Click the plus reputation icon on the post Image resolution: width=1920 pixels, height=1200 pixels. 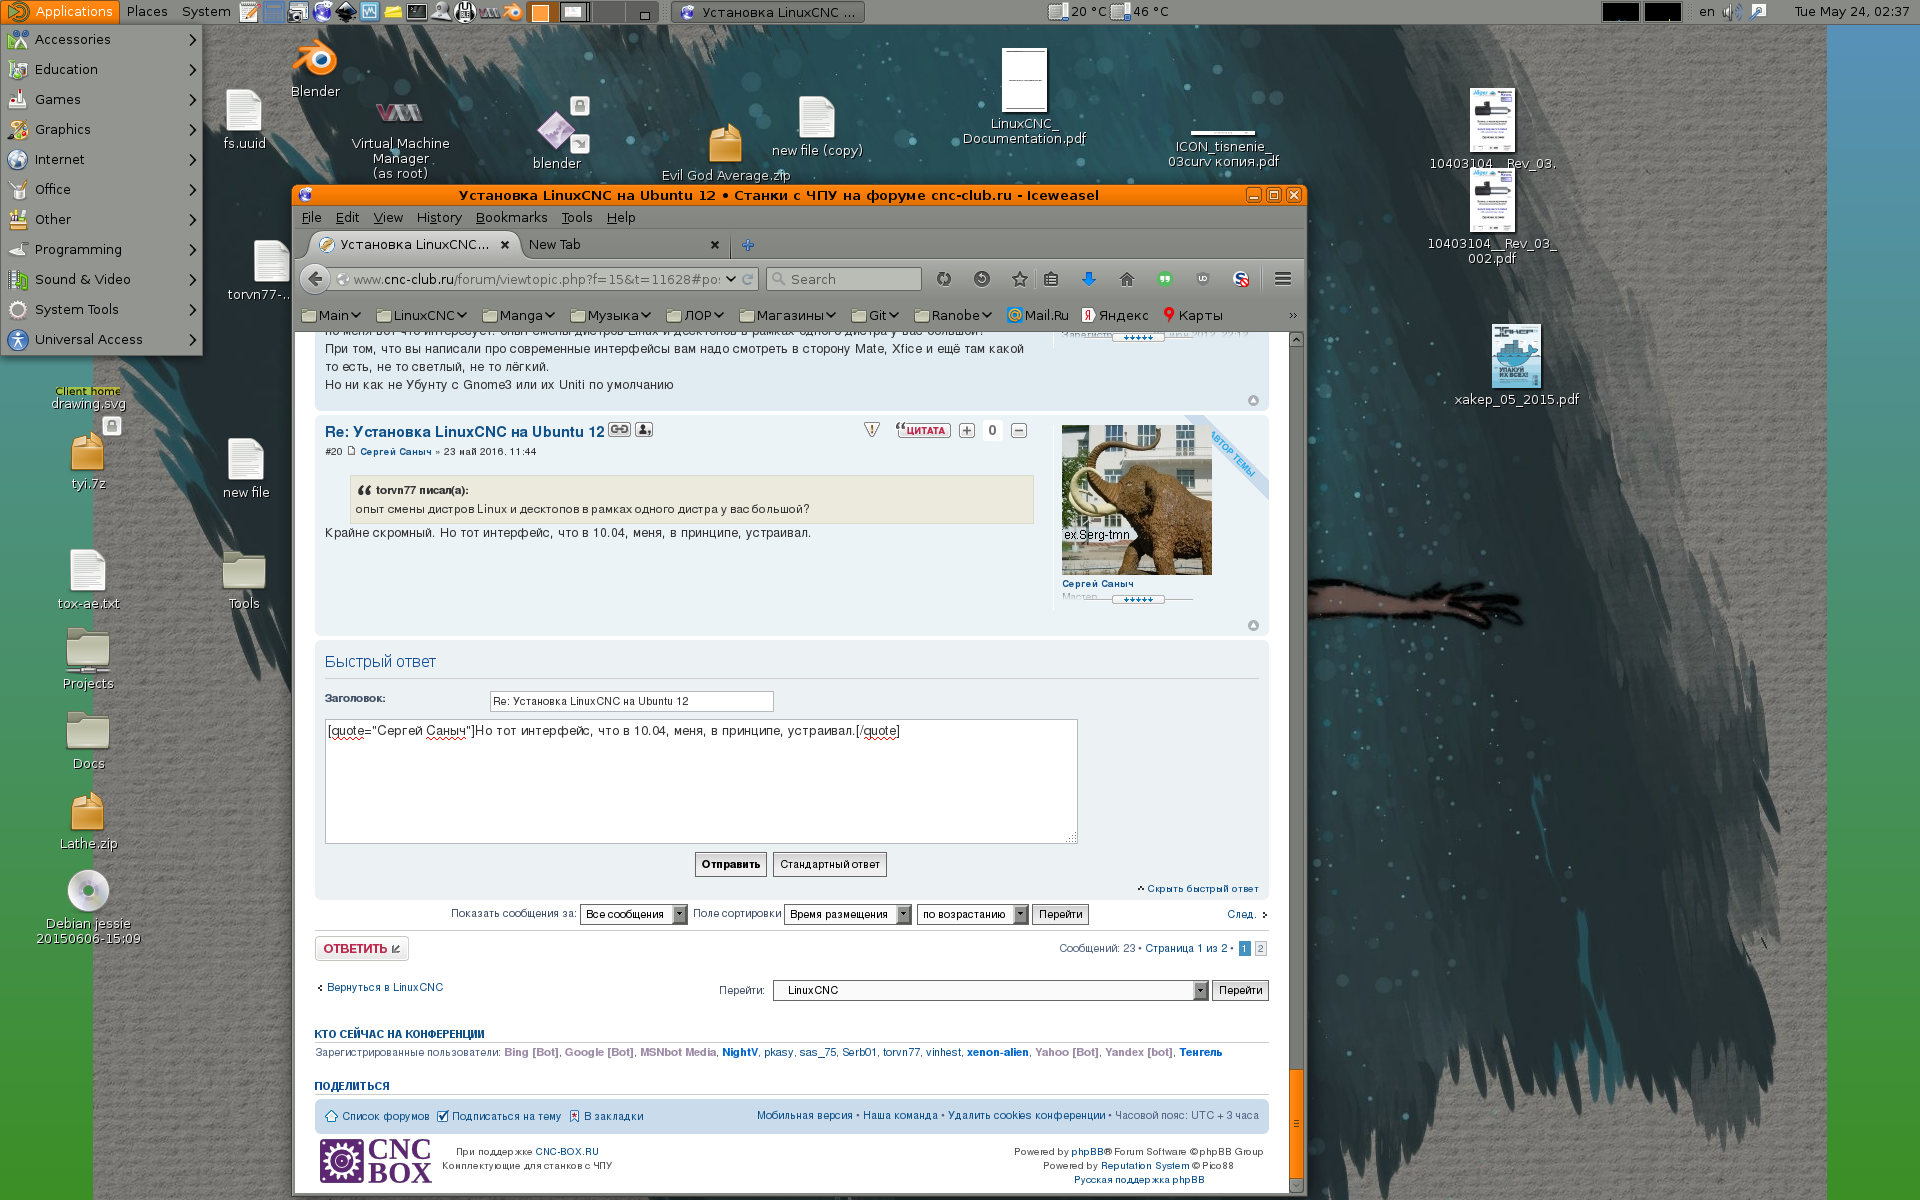coord(966,430)
